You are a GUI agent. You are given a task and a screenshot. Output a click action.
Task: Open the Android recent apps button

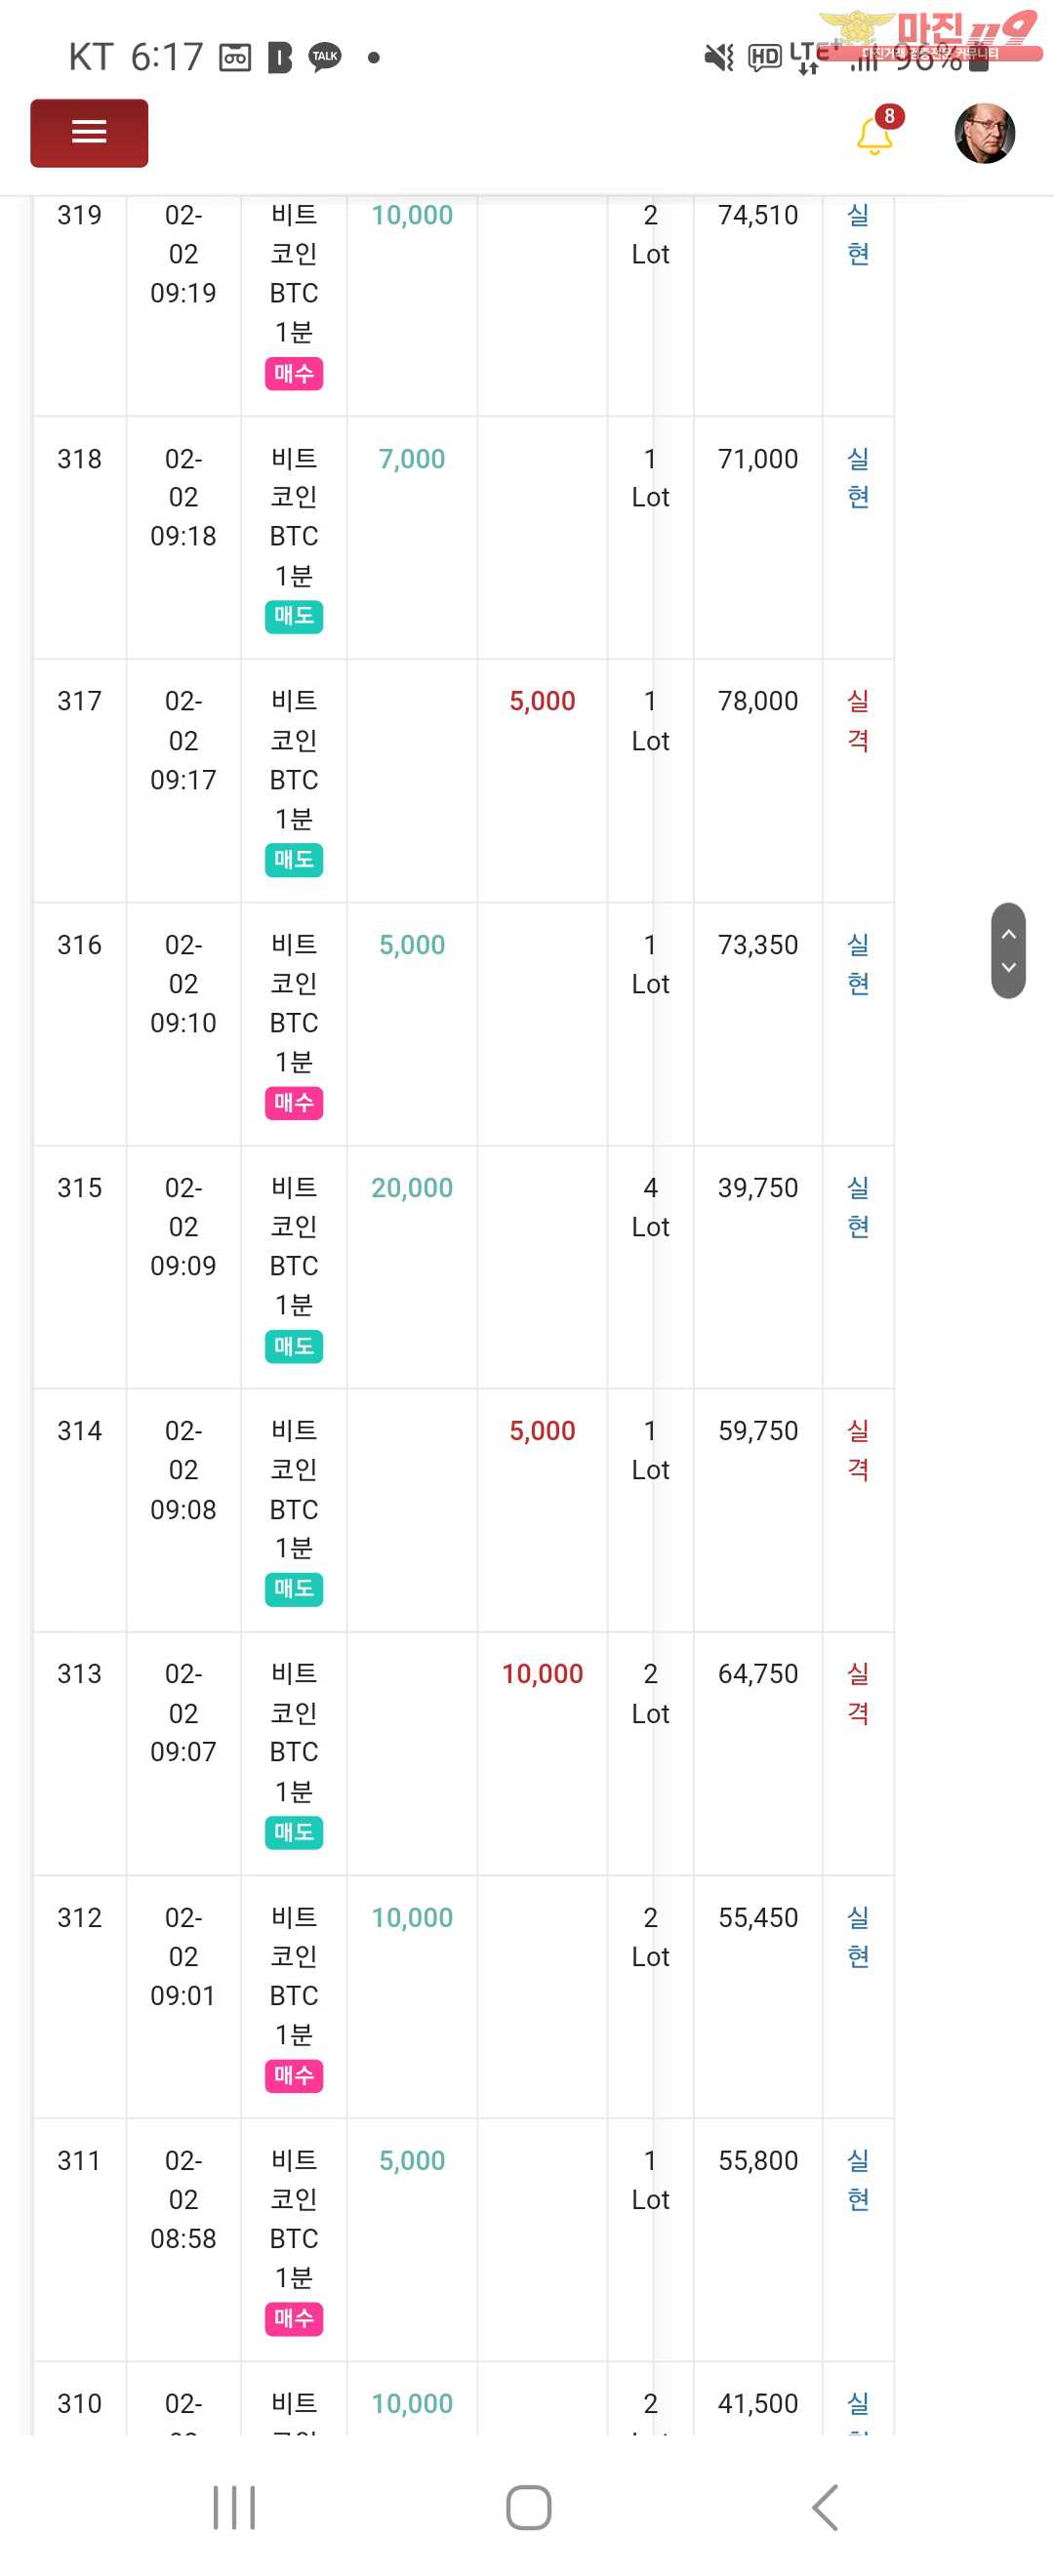(234, 2507)
